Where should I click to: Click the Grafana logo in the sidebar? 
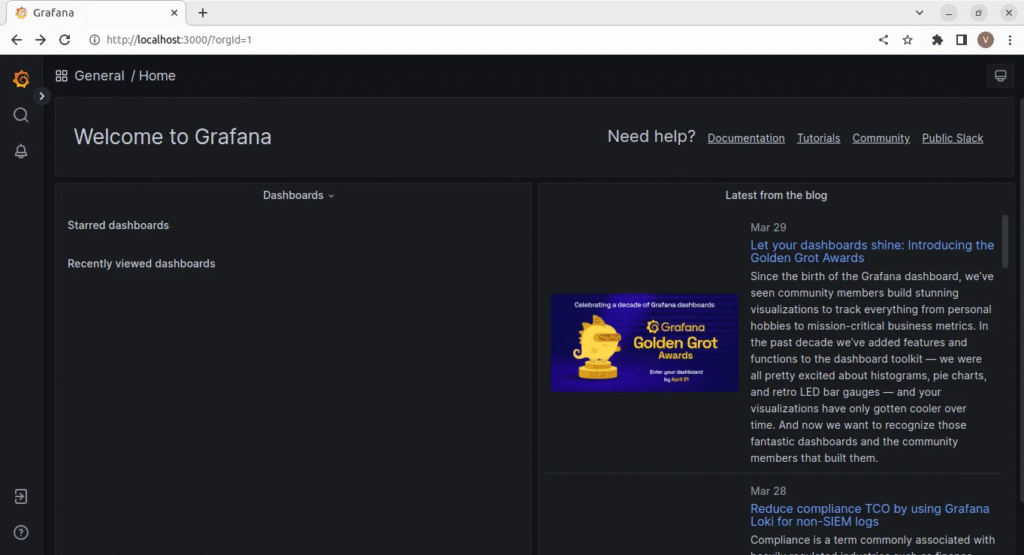[21, 78]
